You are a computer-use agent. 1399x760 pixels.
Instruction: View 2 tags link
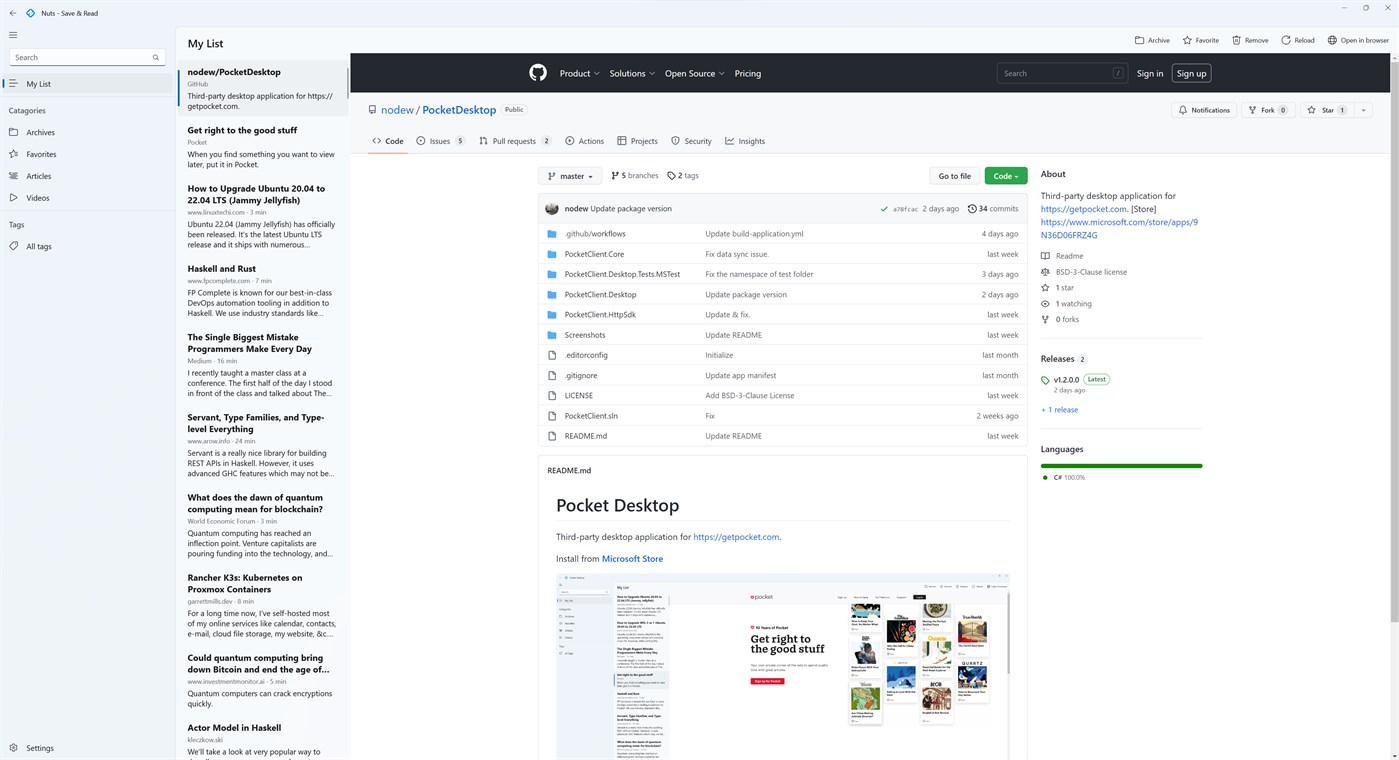683,176
